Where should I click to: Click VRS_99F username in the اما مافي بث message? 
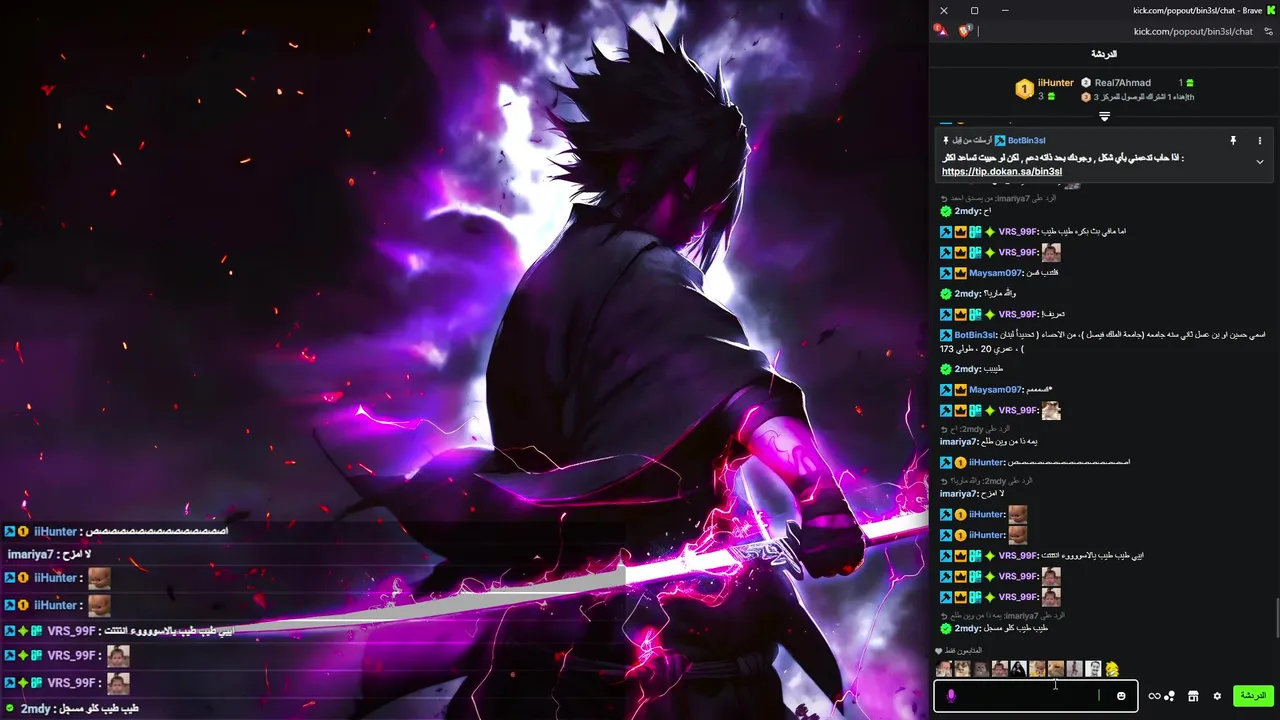point(1019,232)
